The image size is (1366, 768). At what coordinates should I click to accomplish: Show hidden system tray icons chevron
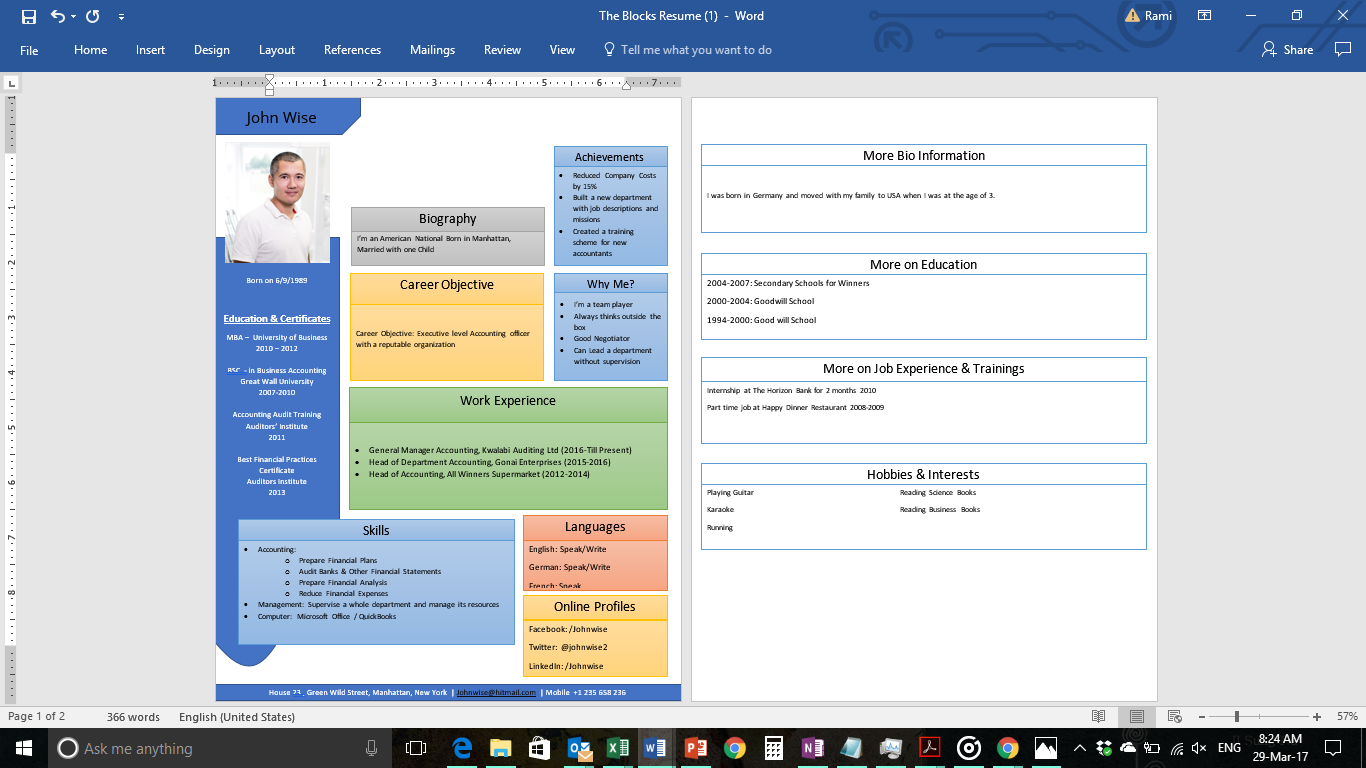coord(1080,748)
